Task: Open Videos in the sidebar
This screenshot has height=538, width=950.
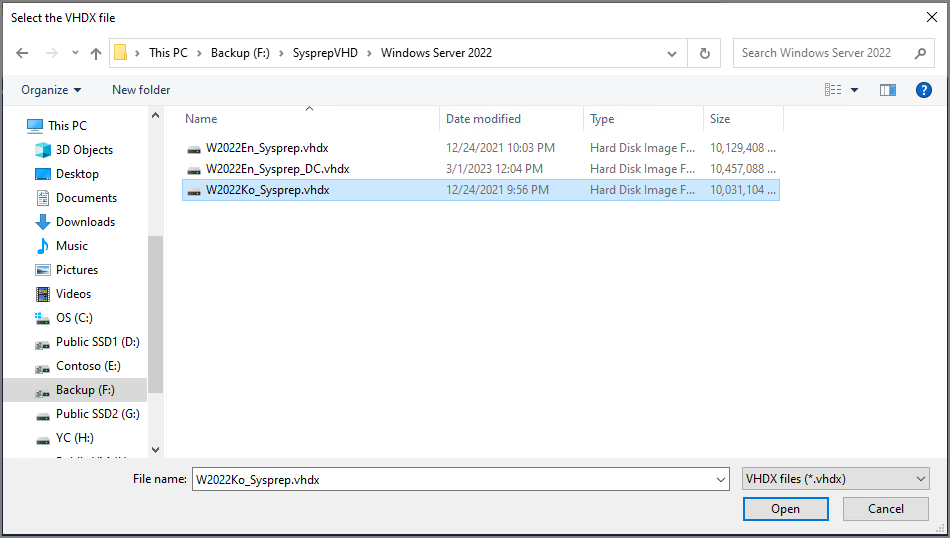Action: pos(73,294)
